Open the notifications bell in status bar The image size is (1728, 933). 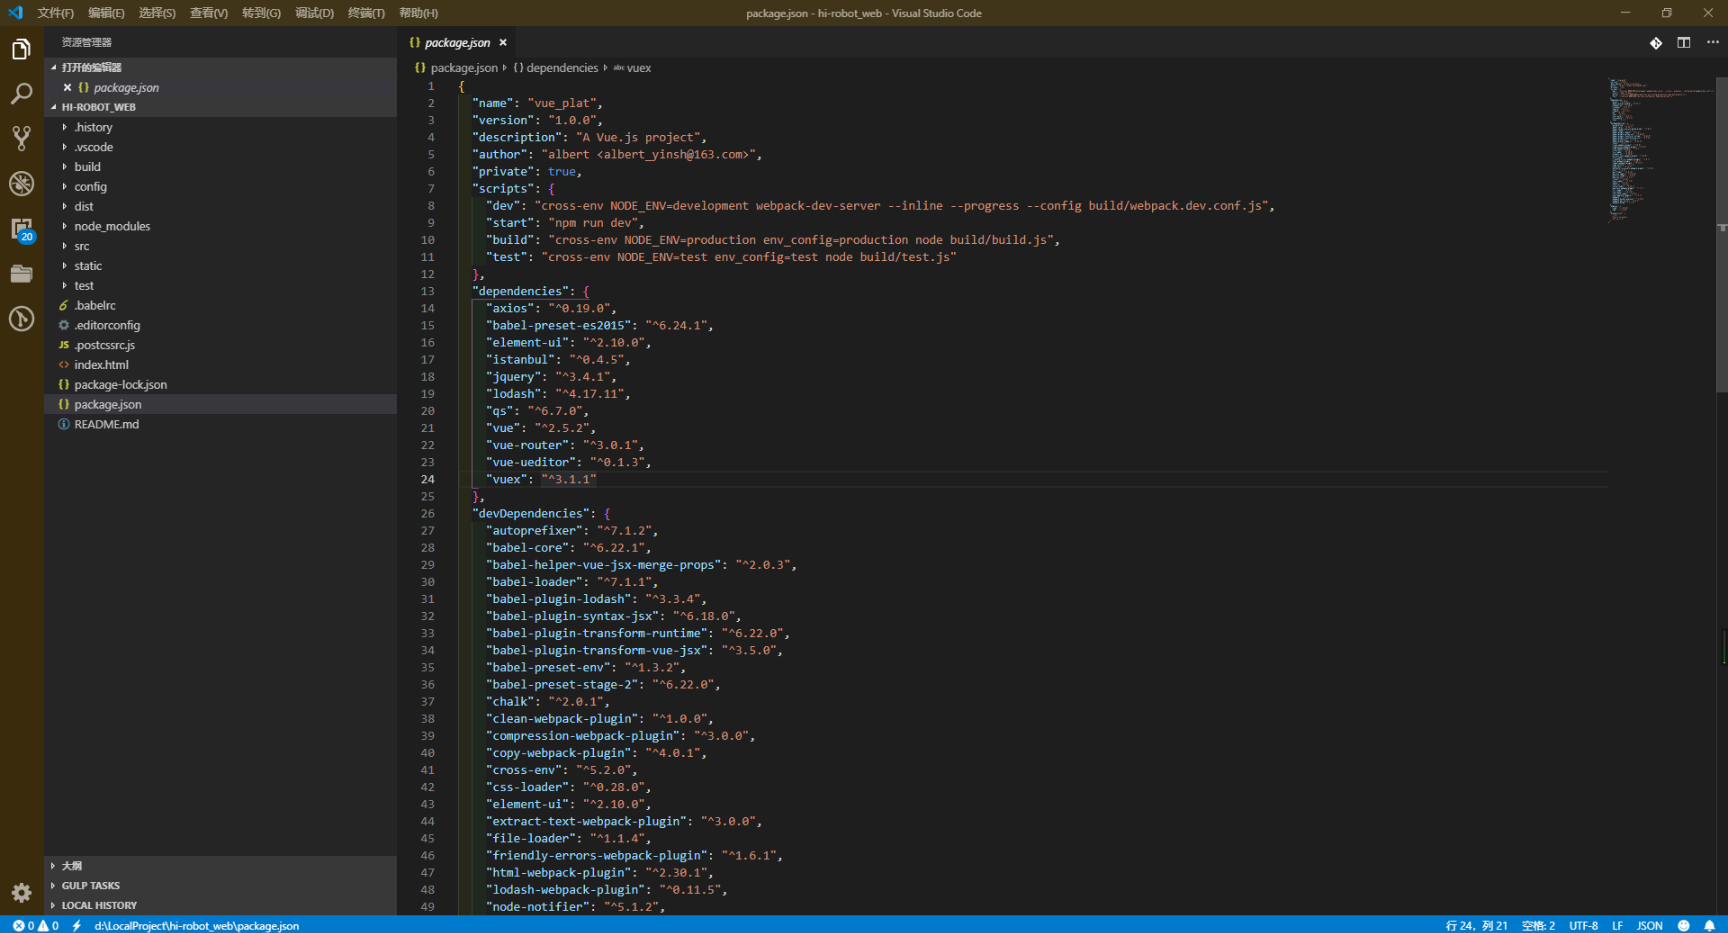[x=1710, y=926]
